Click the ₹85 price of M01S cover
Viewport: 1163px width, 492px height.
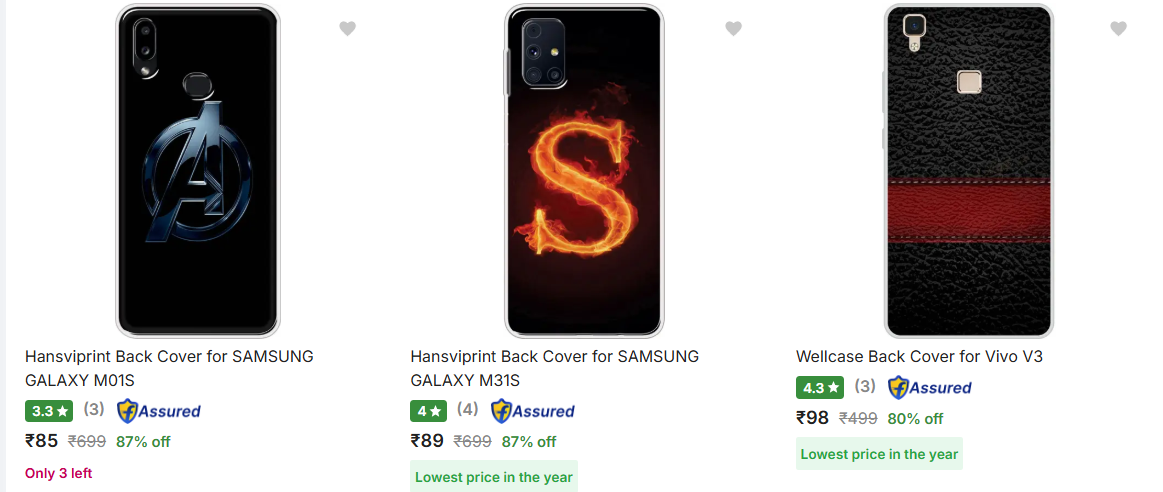pos(42,441)
